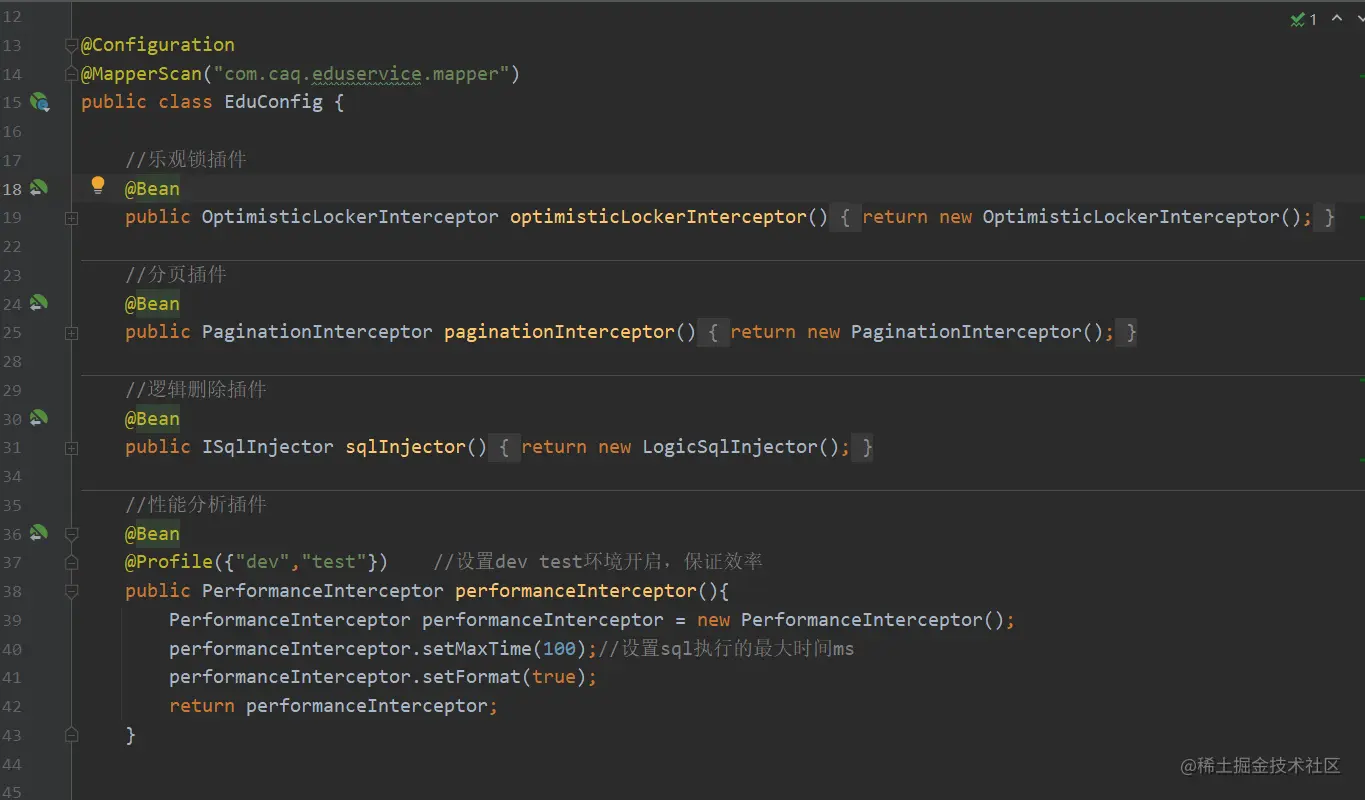Click the bean gutter icon on line 24
The image size is (1365, 800).
tap(39, 303)
